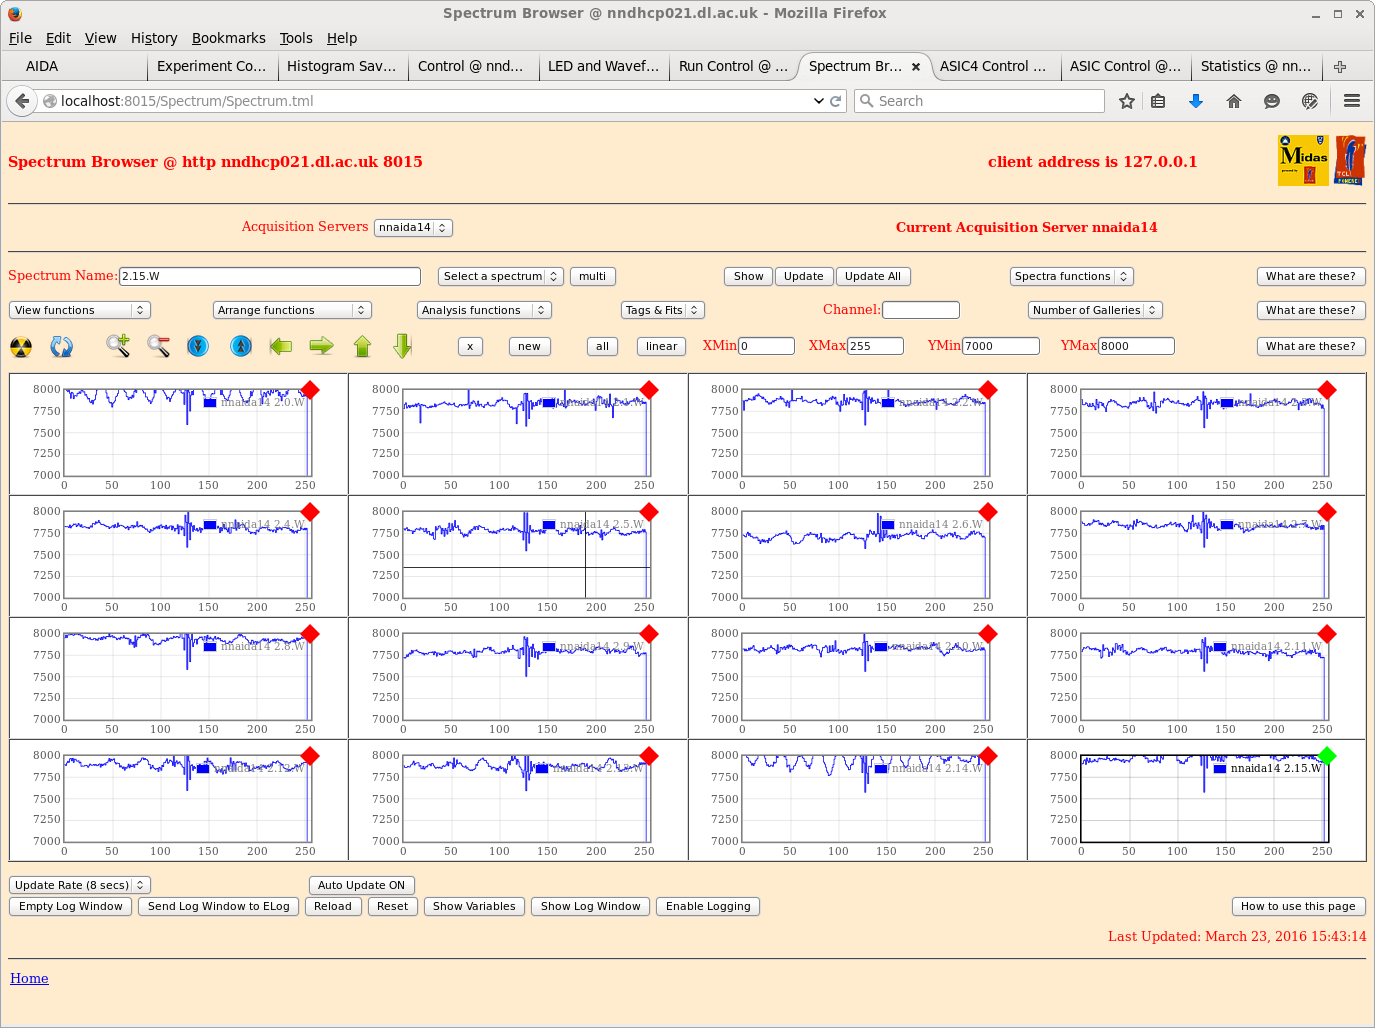The height and width of the screenshot is (1028, 1375).
Task: Bookmark this page with star icon
Action: [x=1127, y=101]
